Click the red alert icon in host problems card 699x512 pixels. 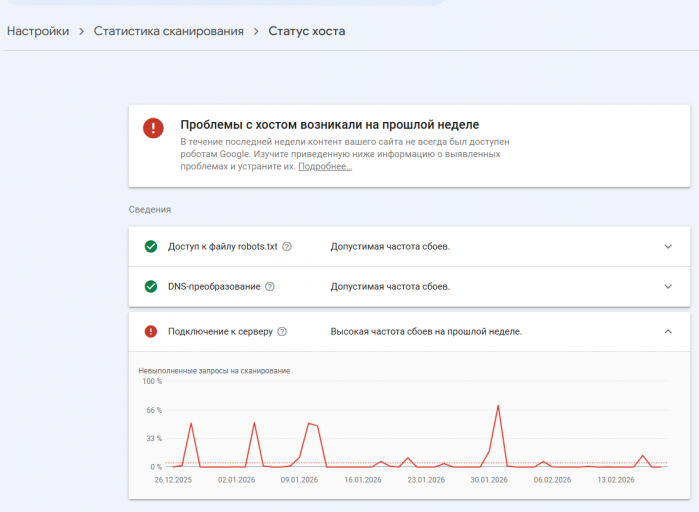pyautogui.click(x=153, y=128)
